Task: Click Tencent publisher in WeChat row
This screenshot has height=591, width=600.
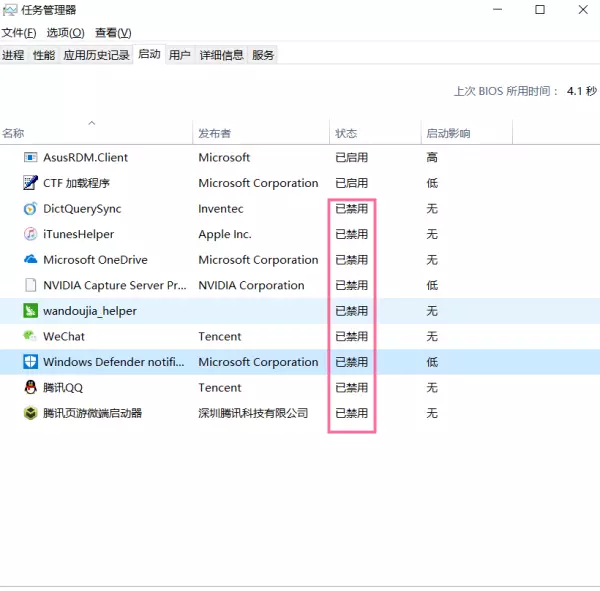Action: point(220,336)
